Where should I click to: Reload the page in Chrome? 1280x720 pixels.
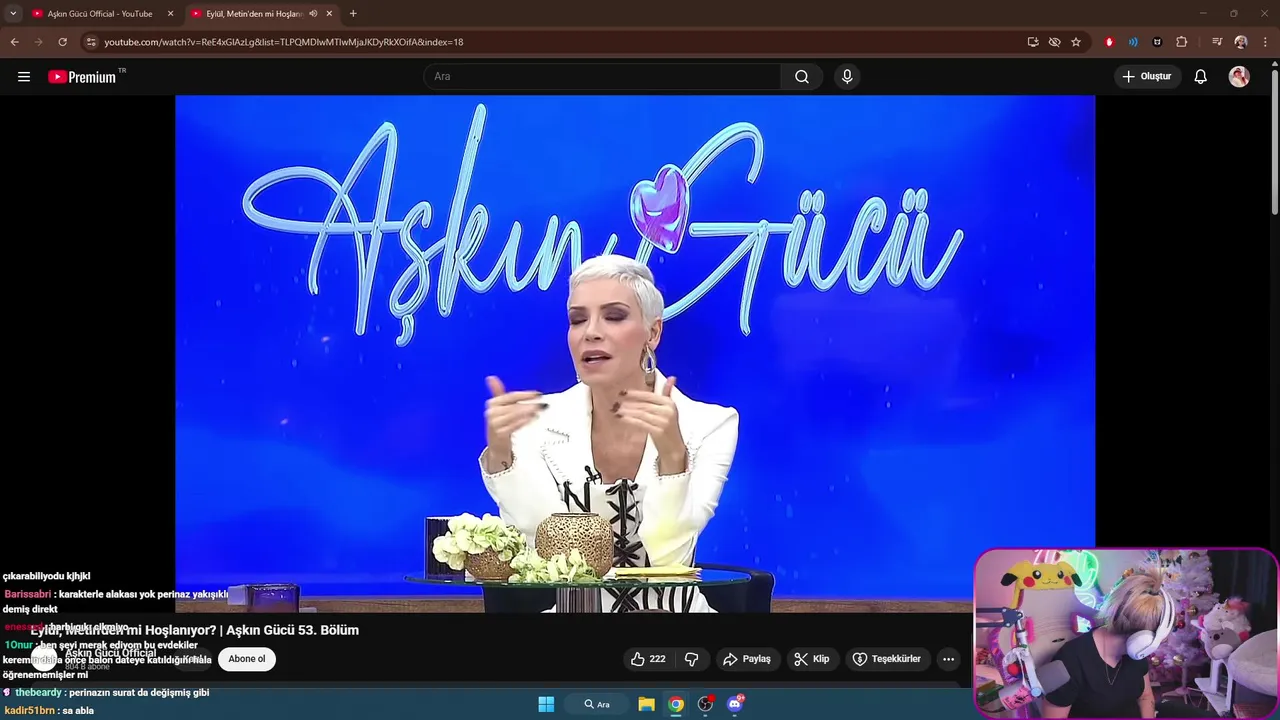point(62,42)
